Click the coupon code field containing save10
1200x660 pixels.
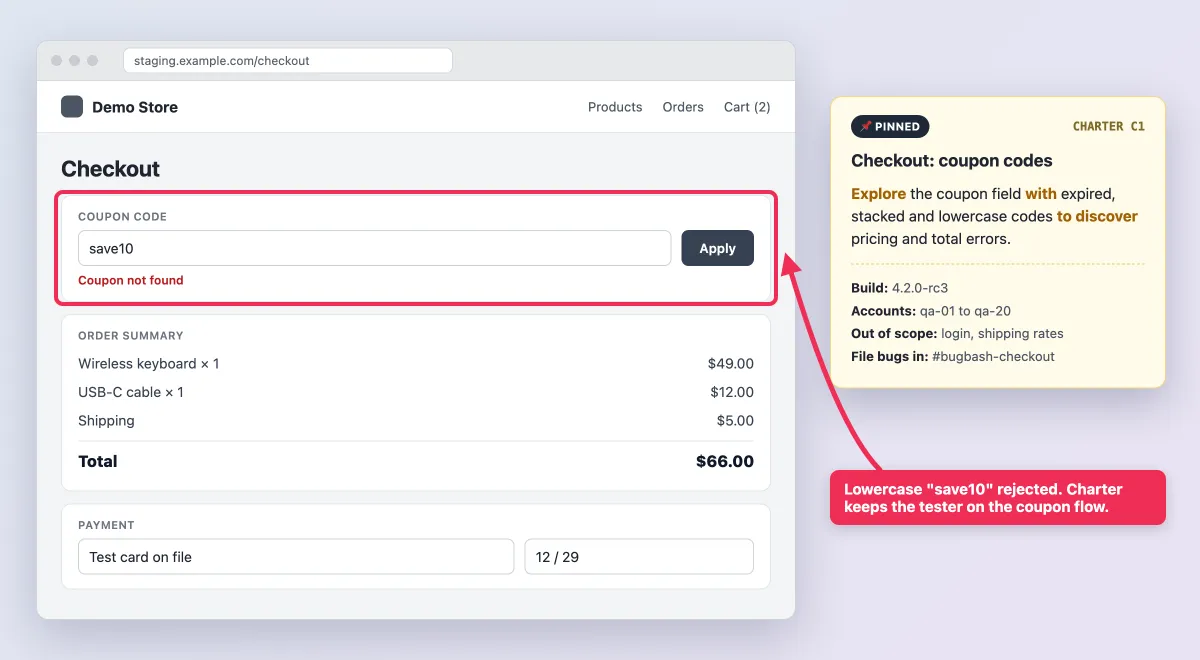[x=374, y=248]
